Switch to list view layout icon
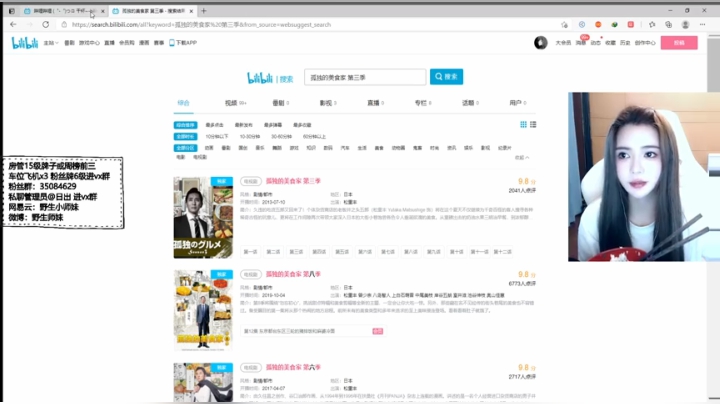The image size is (720, 404). coord(533,124)
